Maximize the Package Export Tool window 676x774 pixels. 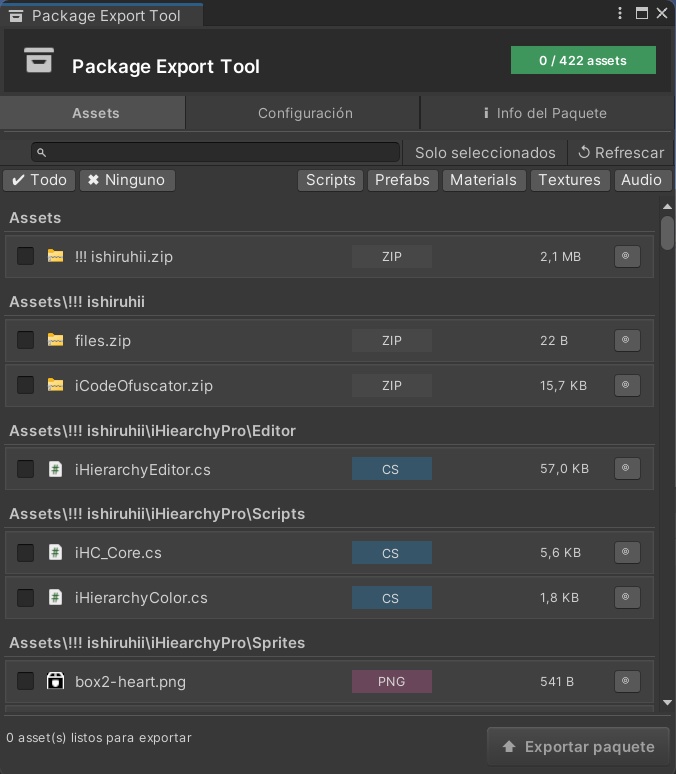pos(641,13)
